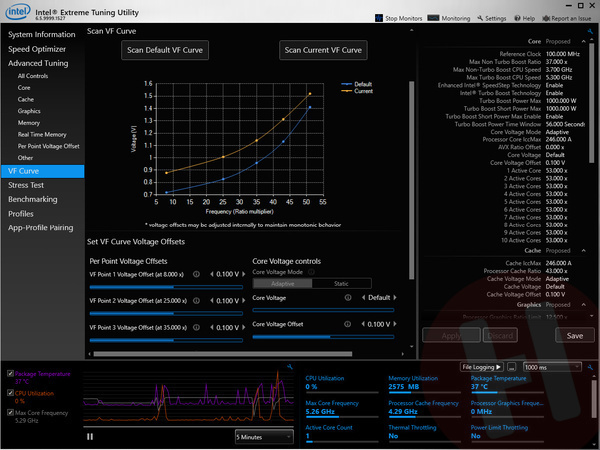
Task: Start File Logging
Action: pyautogui.click(x=482, y=367)
